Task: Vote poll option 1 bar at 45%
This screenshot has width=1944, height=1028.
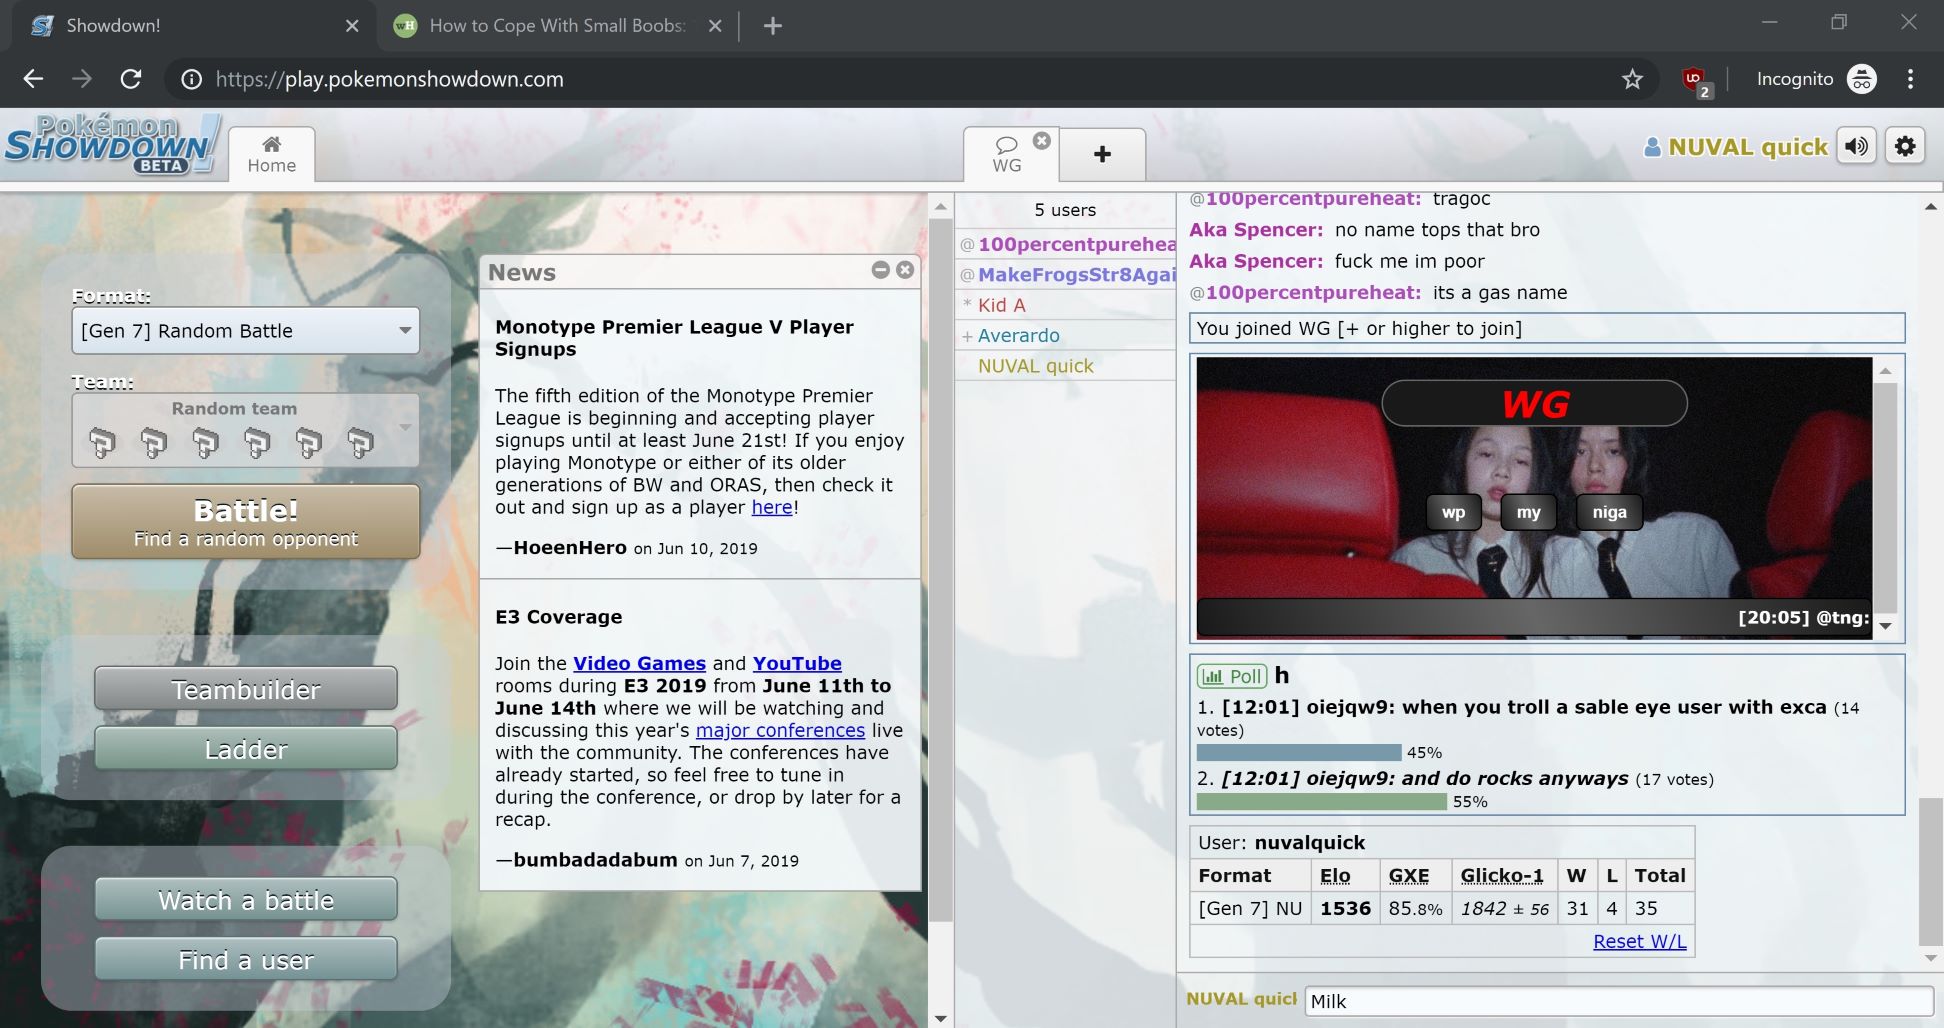Action: click(x=1299, y=752)
